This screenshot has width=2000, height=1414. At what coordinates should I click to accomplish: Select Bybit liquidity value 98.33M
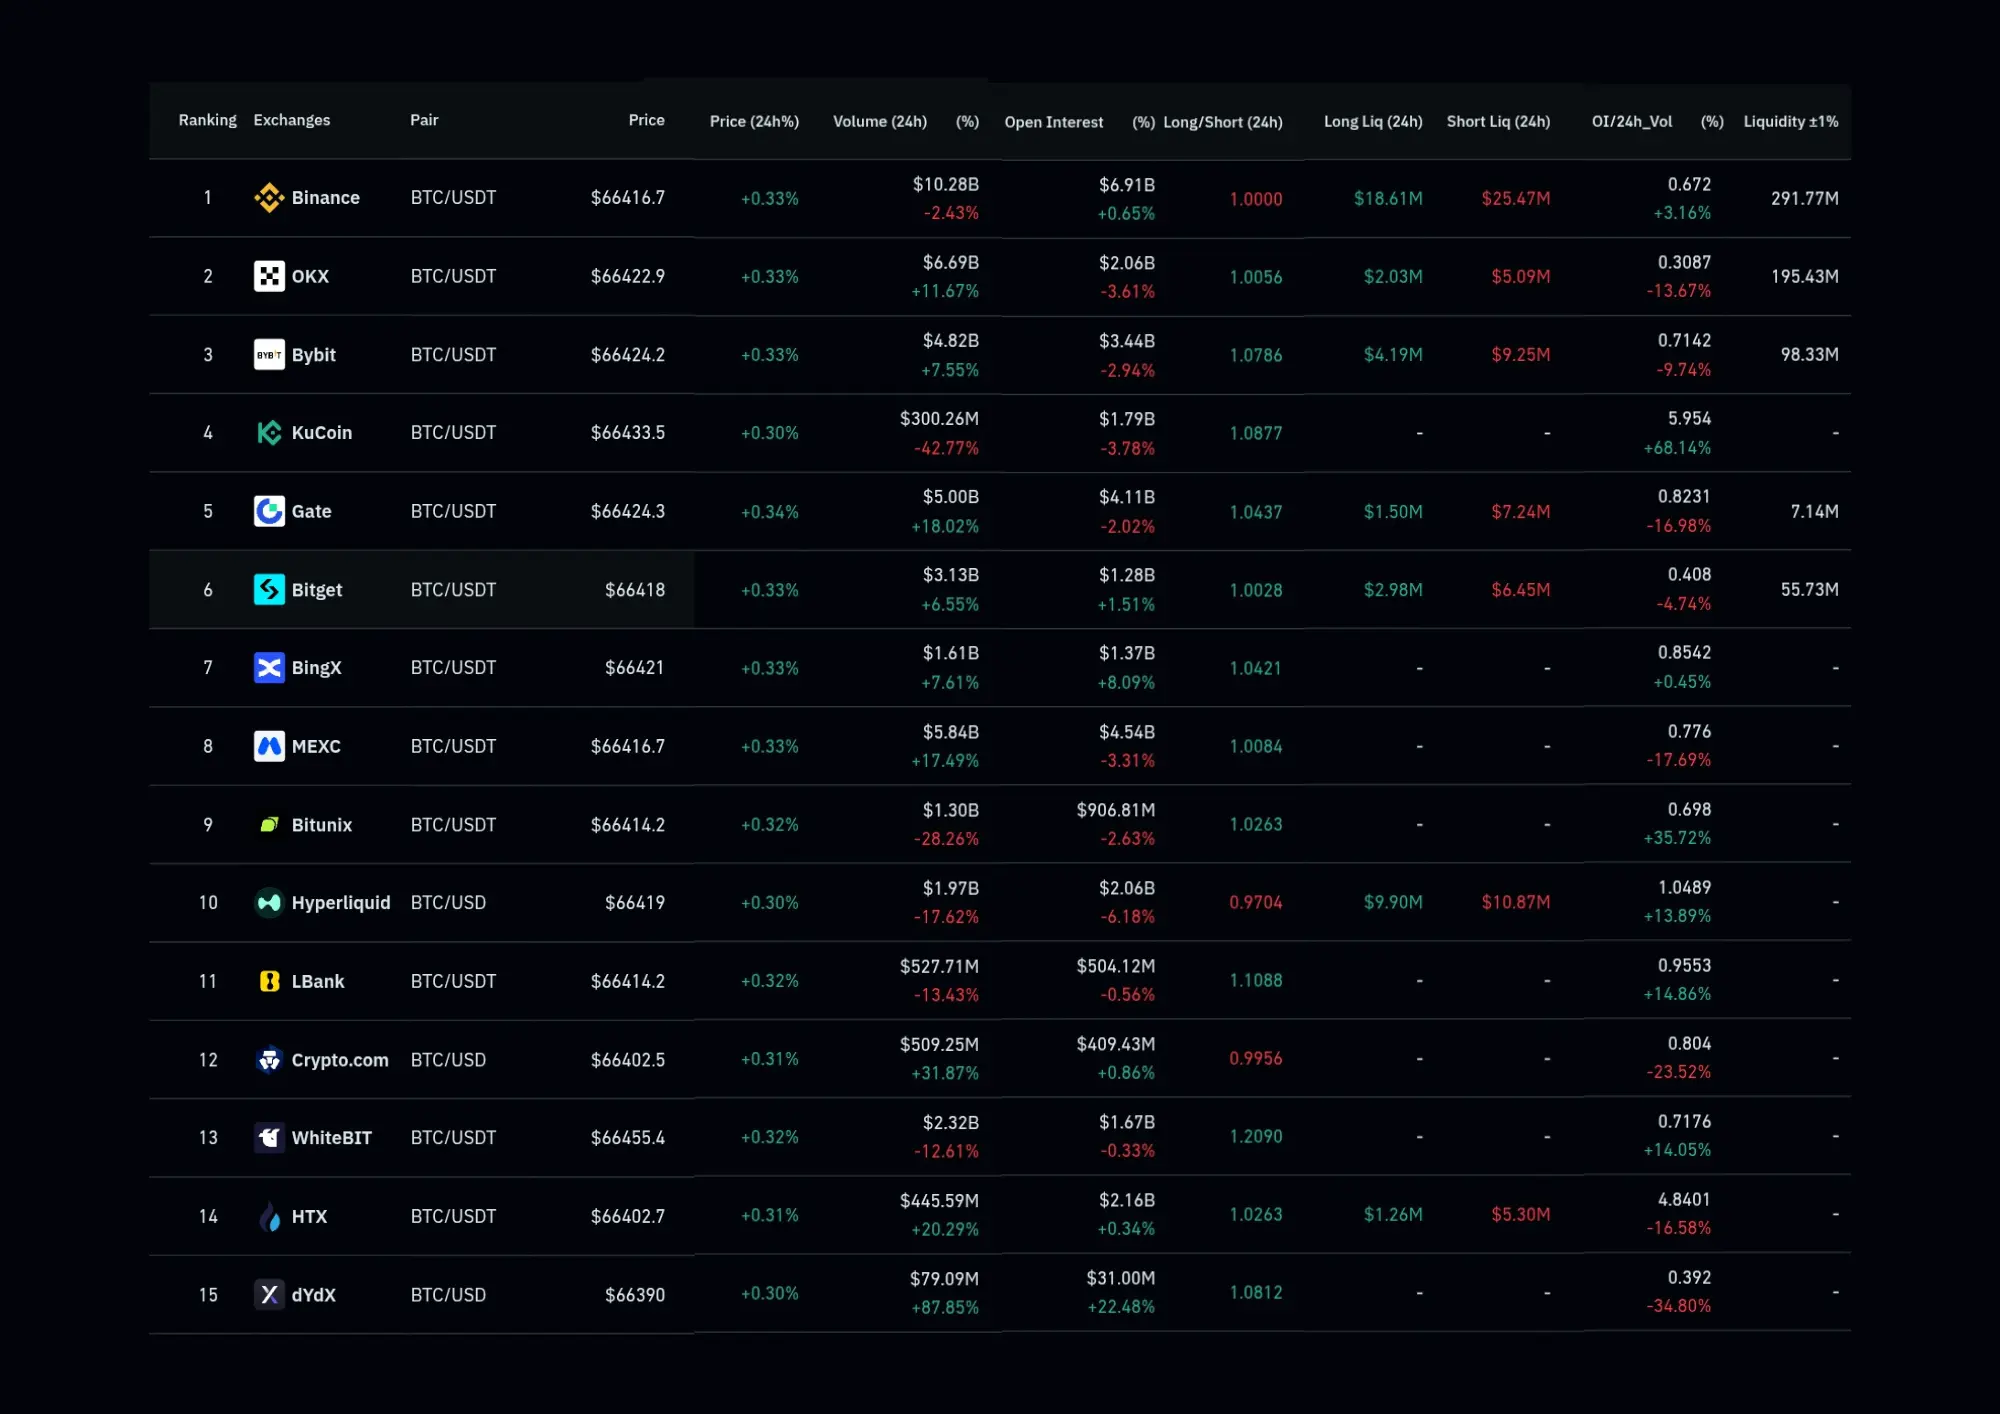pos(1810,354)
